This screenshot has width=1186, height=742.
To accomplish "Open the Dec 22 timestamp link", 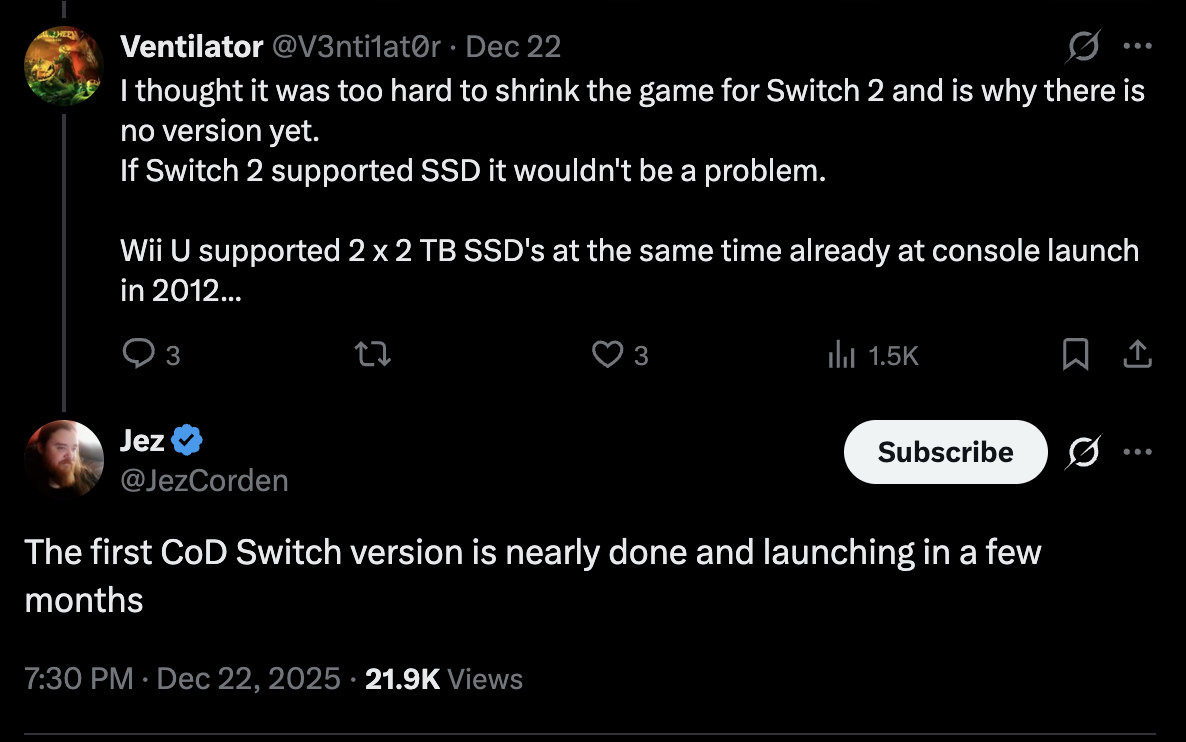I will pos(514,46).
